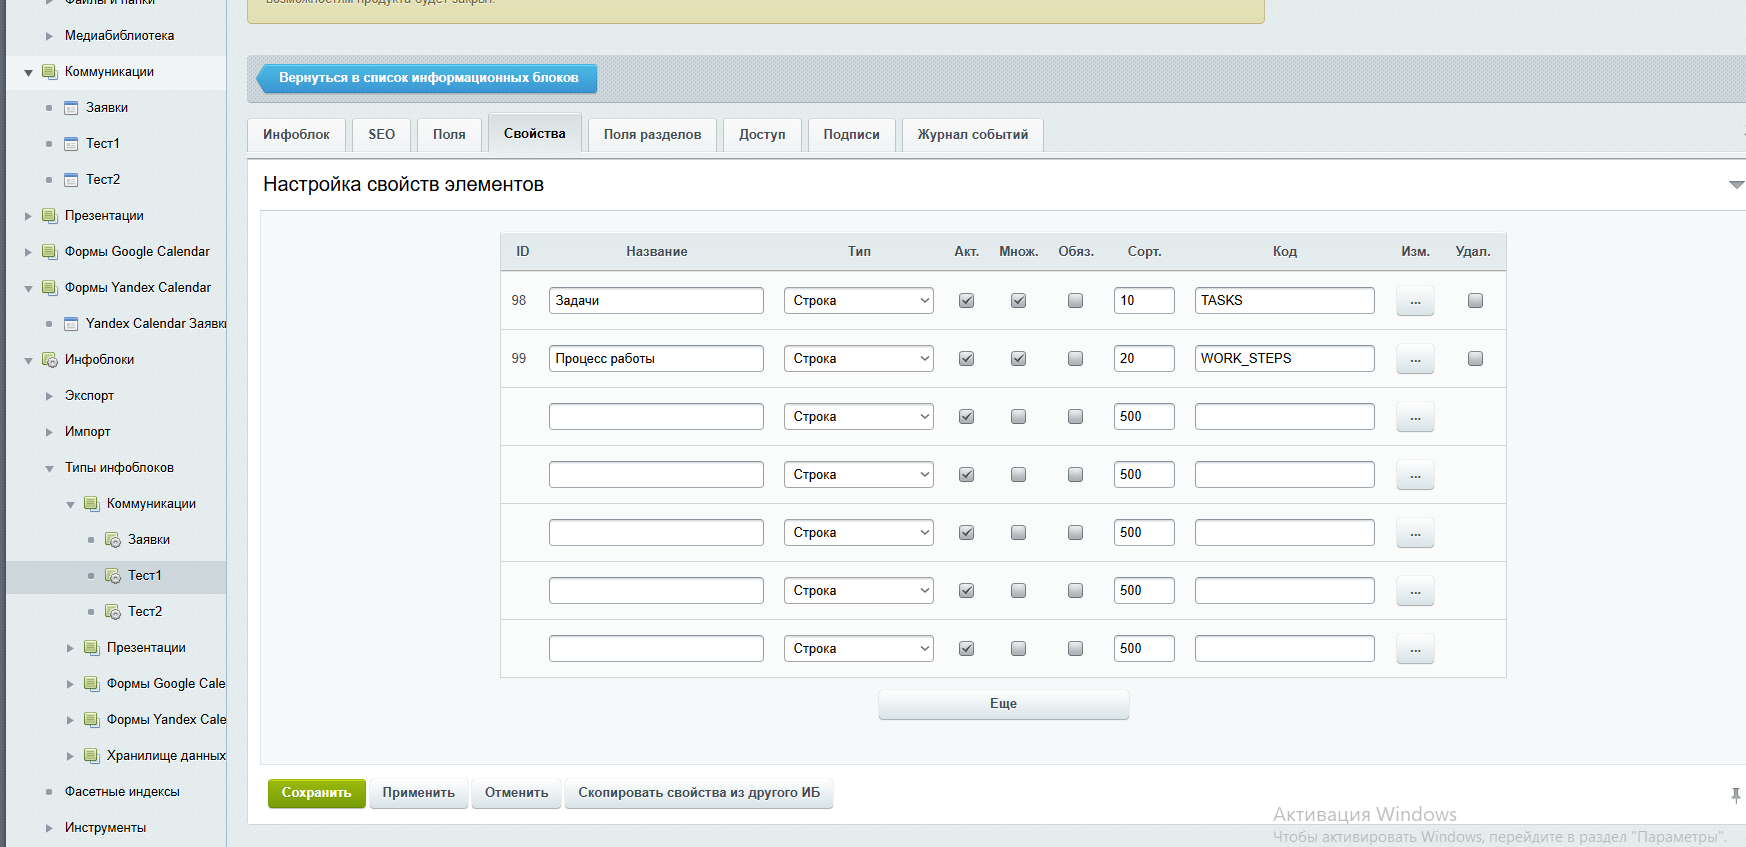This screenshot has height=847, width=1746.
Task: Collapse the Настройка свойств элементов section arrow
Action: pyautogui.click(x=1736, y=185)
